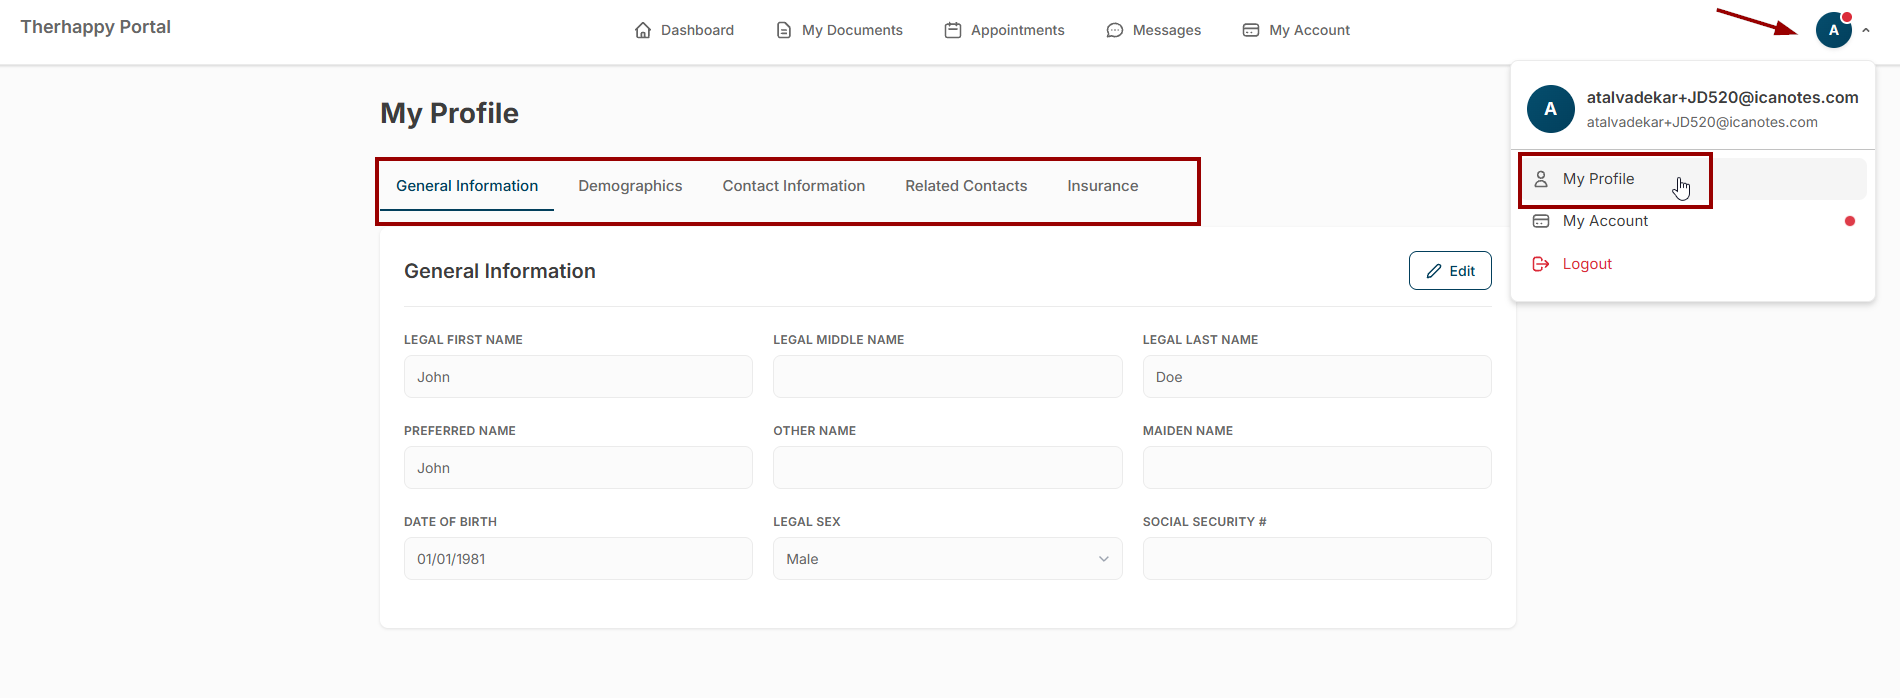Click the Legal First Name field
1900x698 pixels.
click(578, 377)
